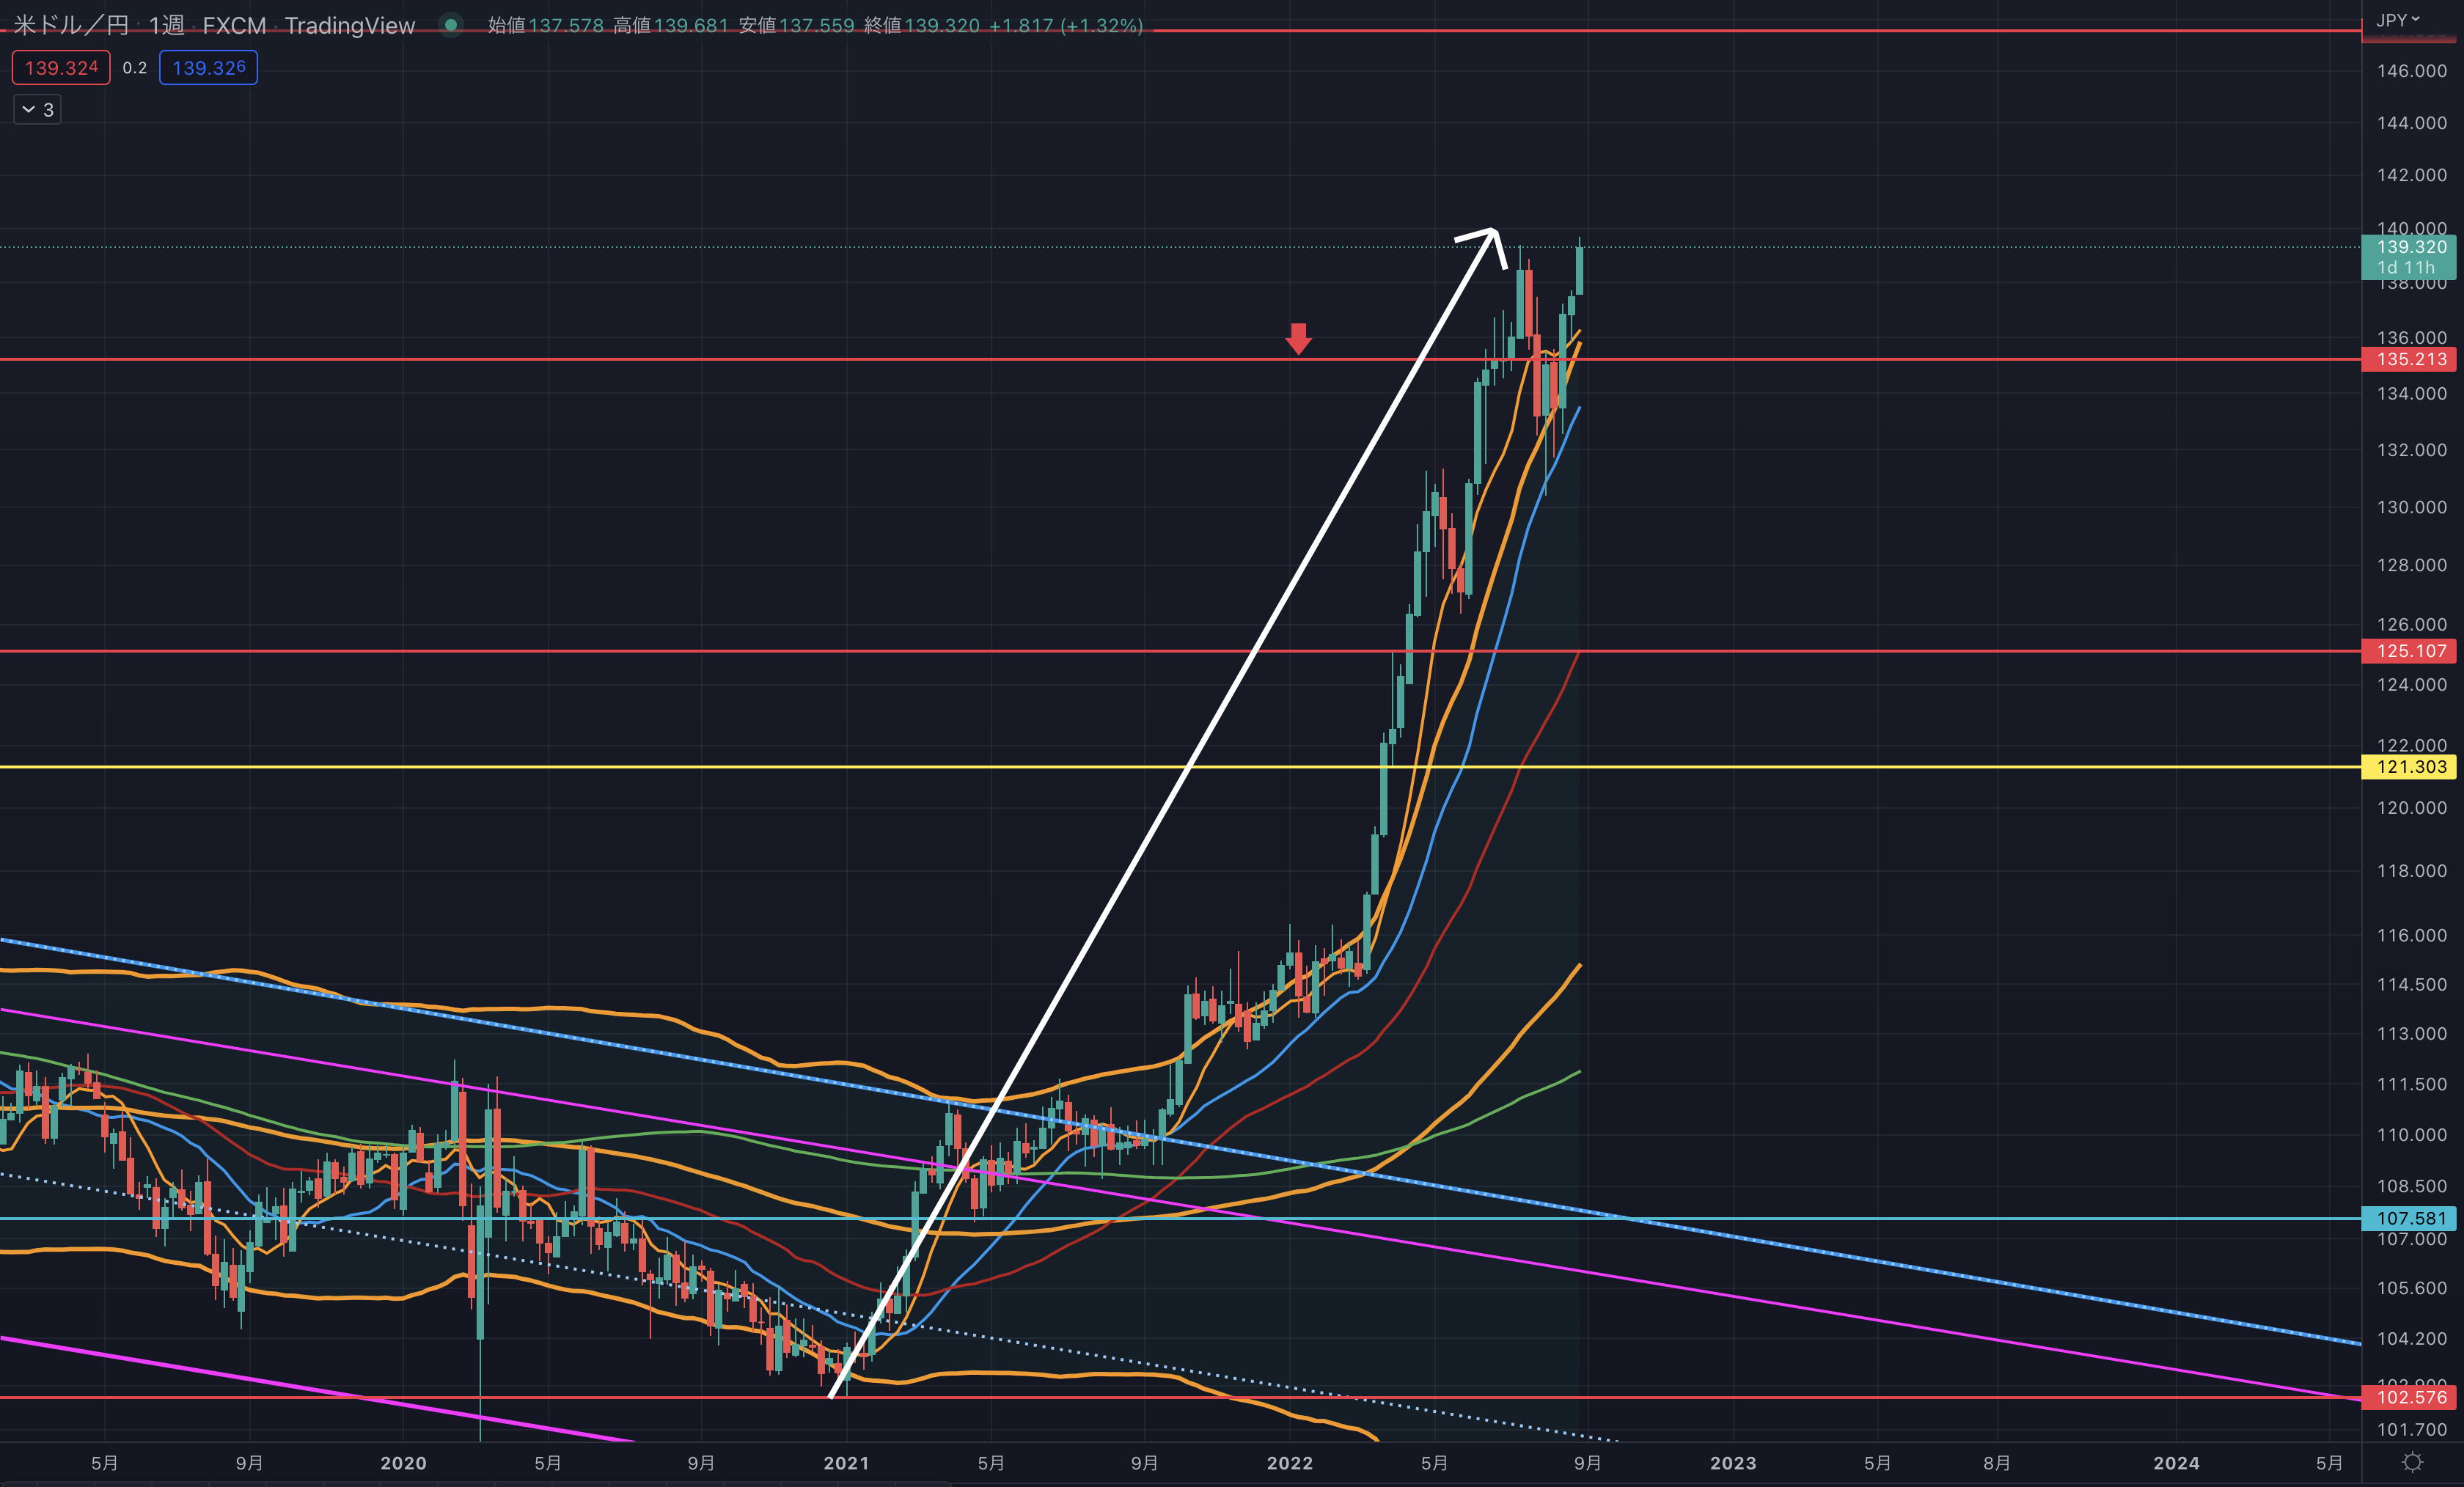Image resolution: width=2464 pixels, height=1487 pixels.
Task: Click the 0.2 spread value
Action: coord(135,68)
